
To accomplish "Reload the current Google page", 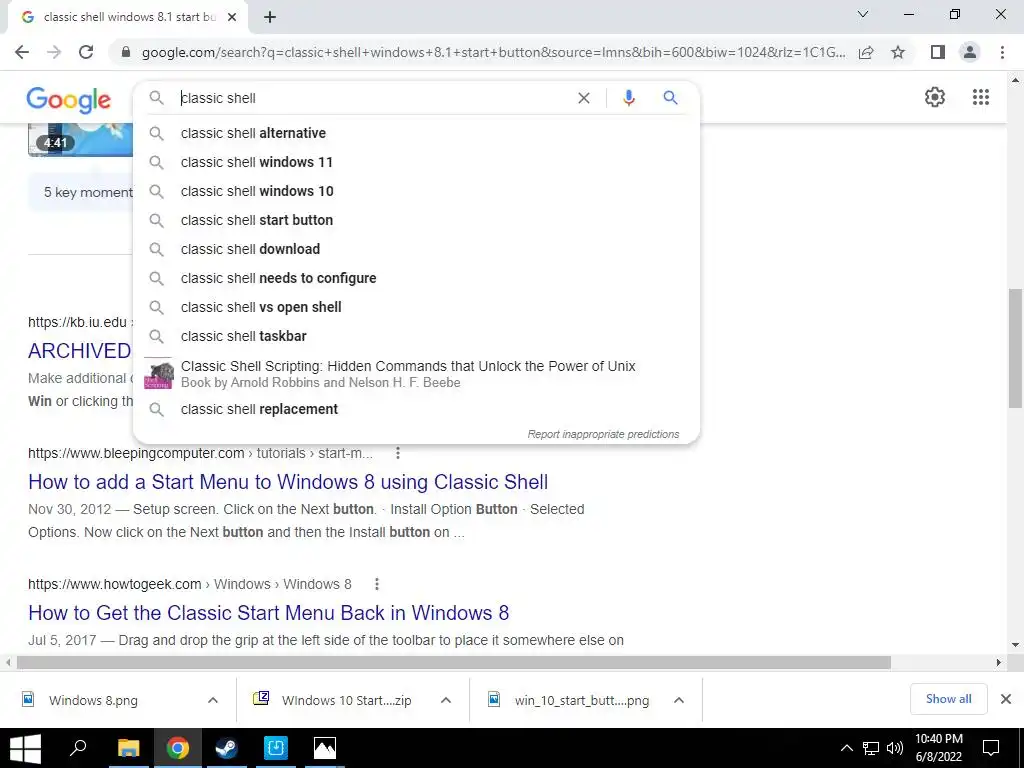I will 86,52.
